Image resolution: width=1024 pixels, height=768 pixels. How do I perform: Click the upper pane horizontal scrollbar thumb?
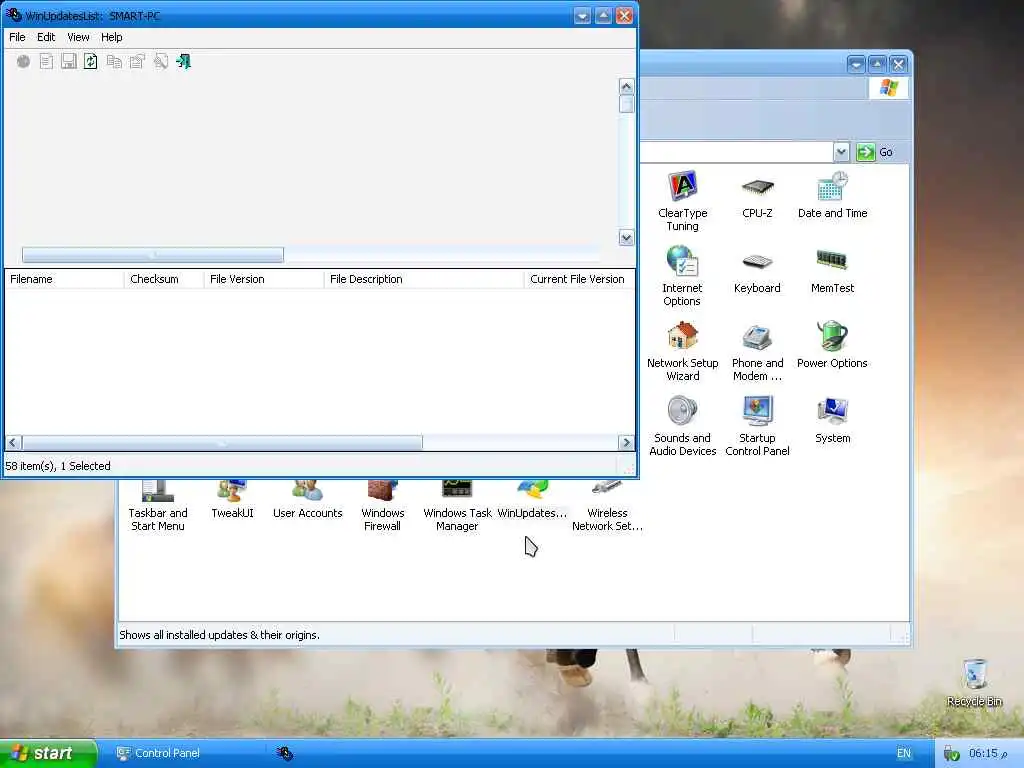[153, 255]
